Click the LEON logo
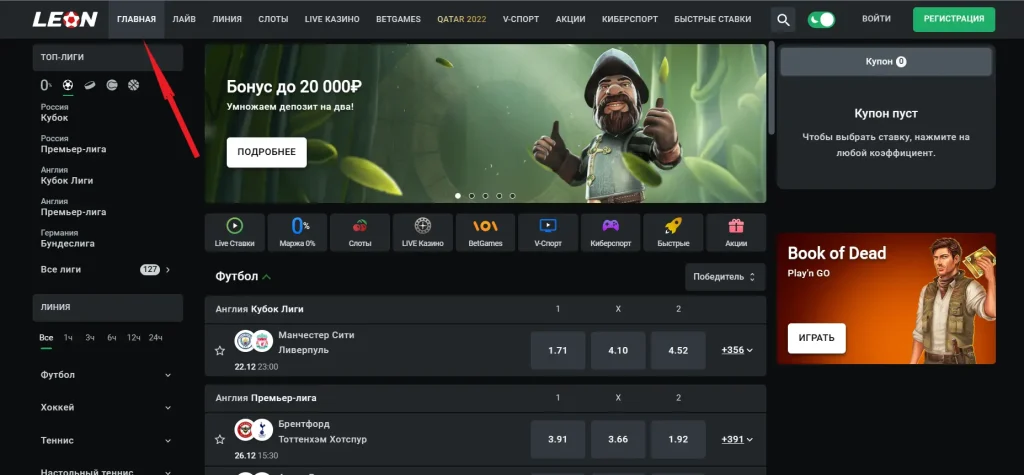Screen dimensions: 1024x475 [65, 19]
